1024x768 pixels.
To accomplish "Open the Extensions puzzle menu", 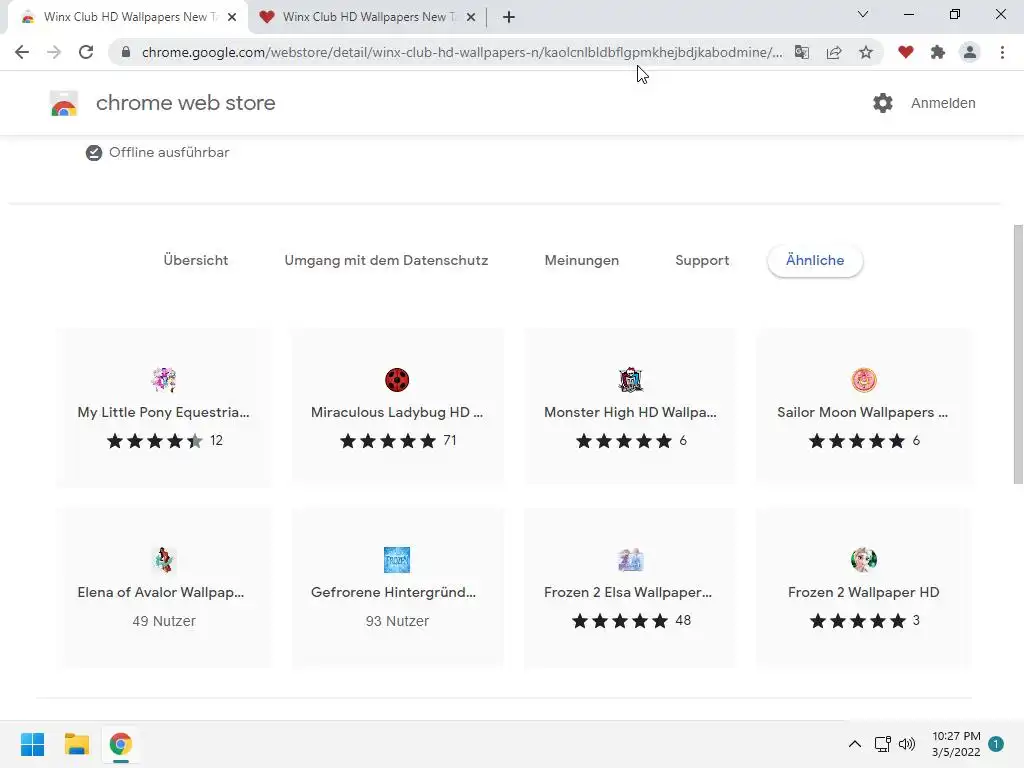I will pyautogui.click(x=937, y=52).
